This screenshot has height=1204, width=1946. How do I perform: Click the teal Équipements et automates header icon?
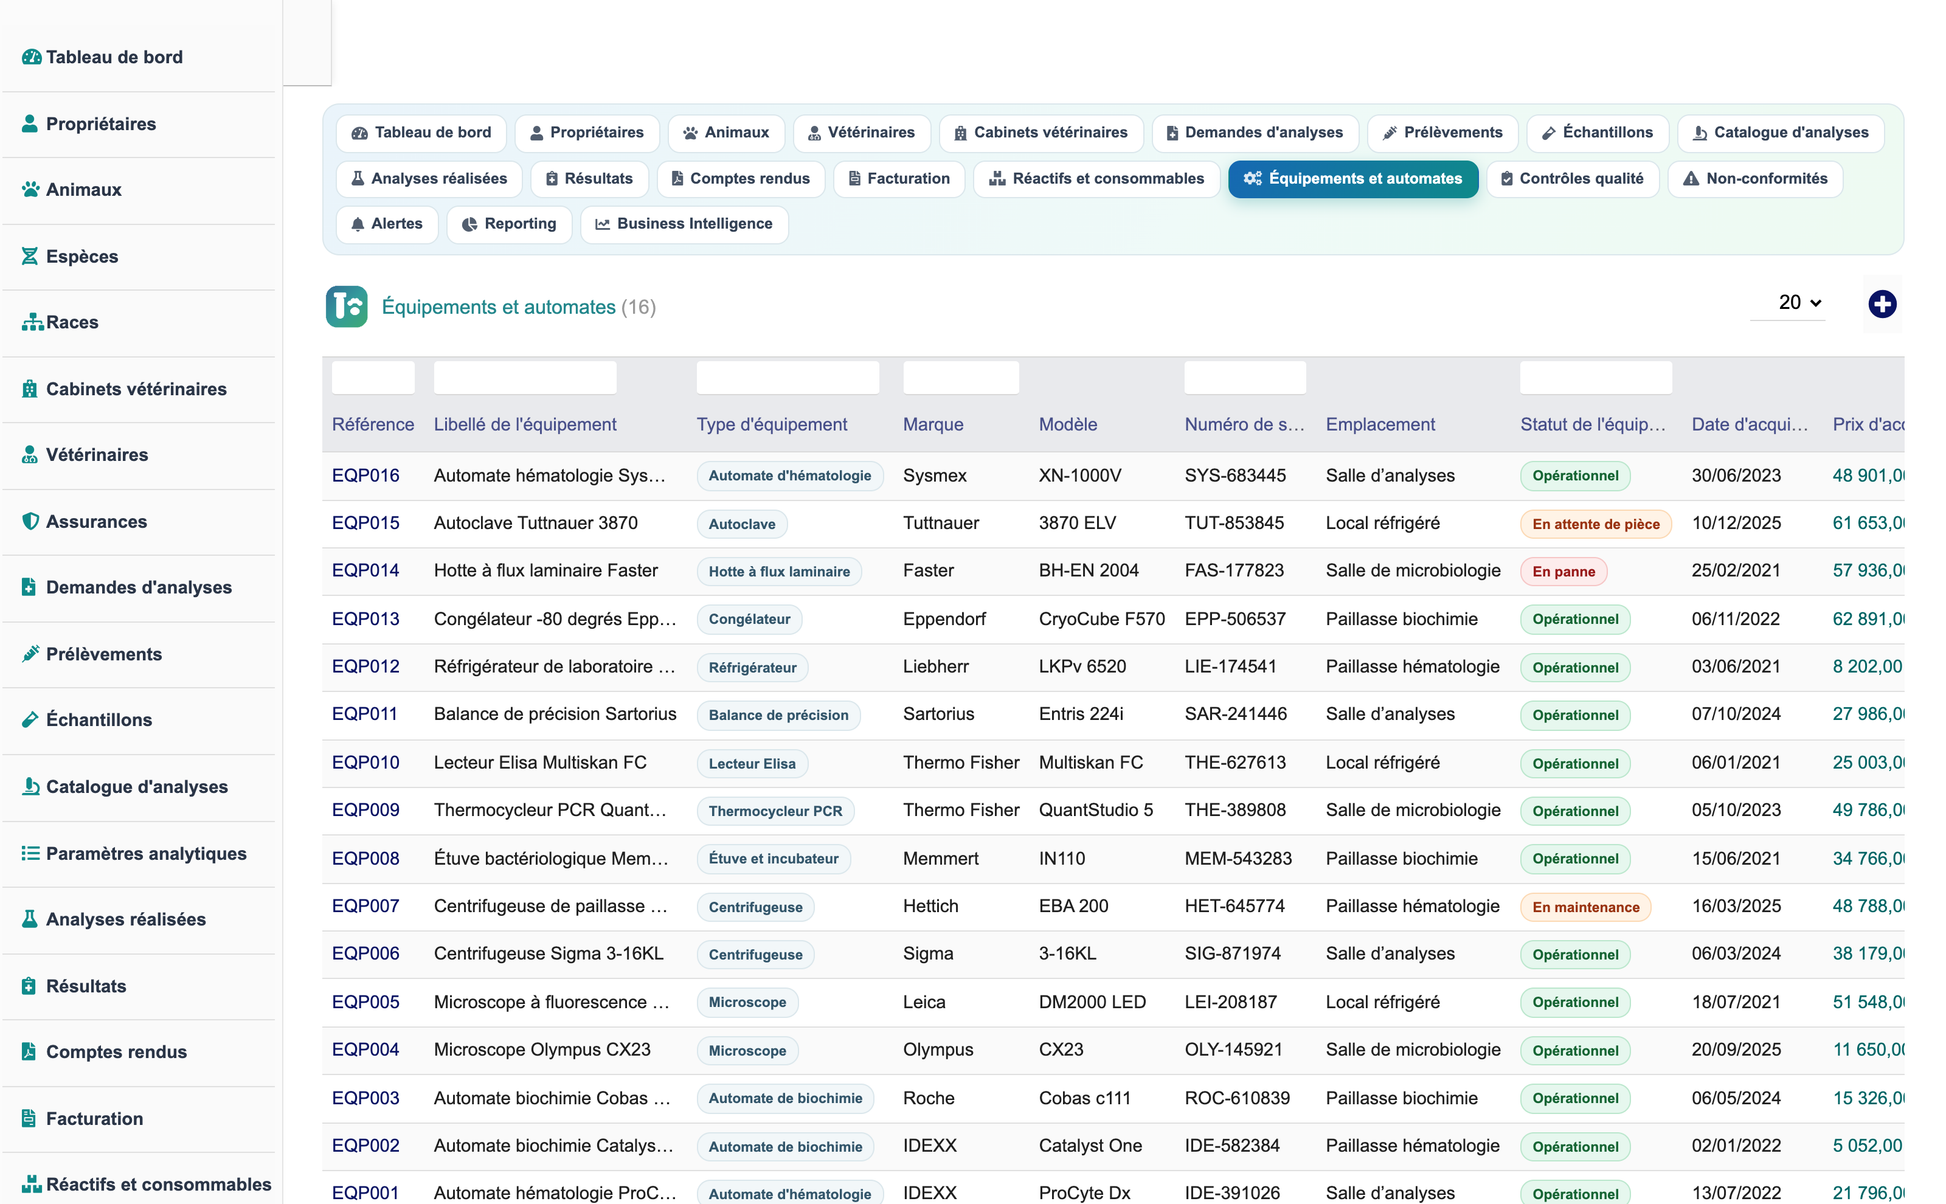(347, 307)
